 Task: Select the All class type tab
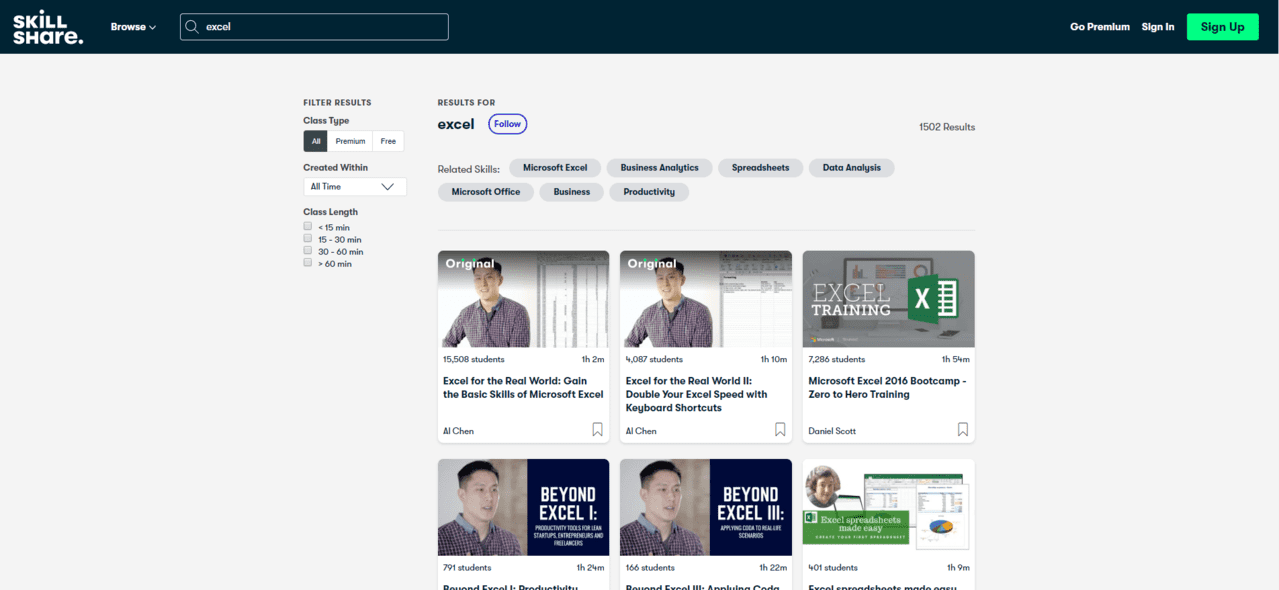(x=316, y=141)
